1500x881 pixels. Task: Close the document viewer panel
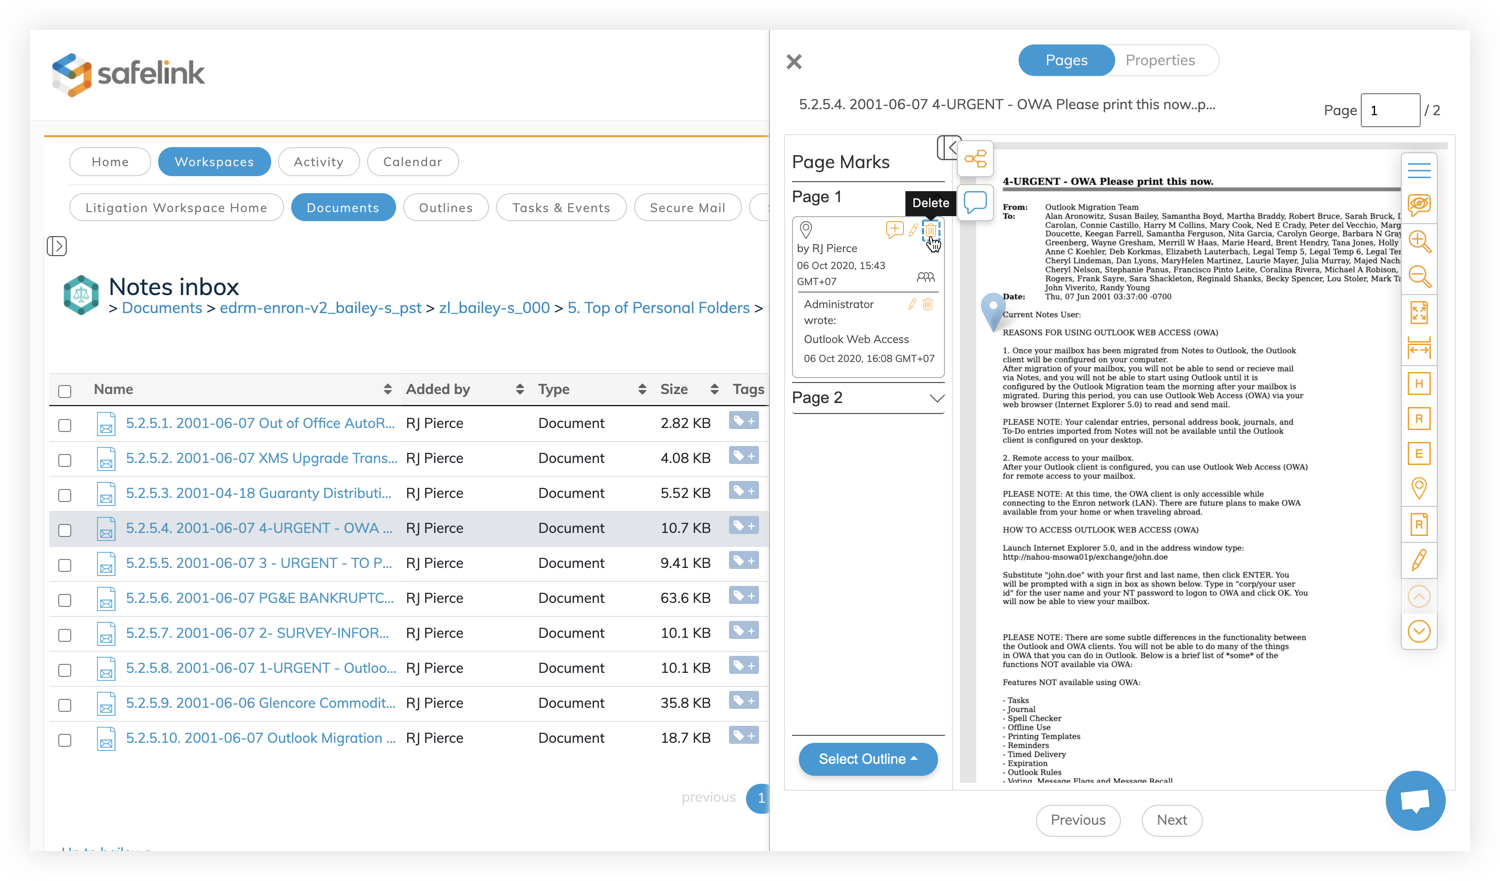[794, 62]
